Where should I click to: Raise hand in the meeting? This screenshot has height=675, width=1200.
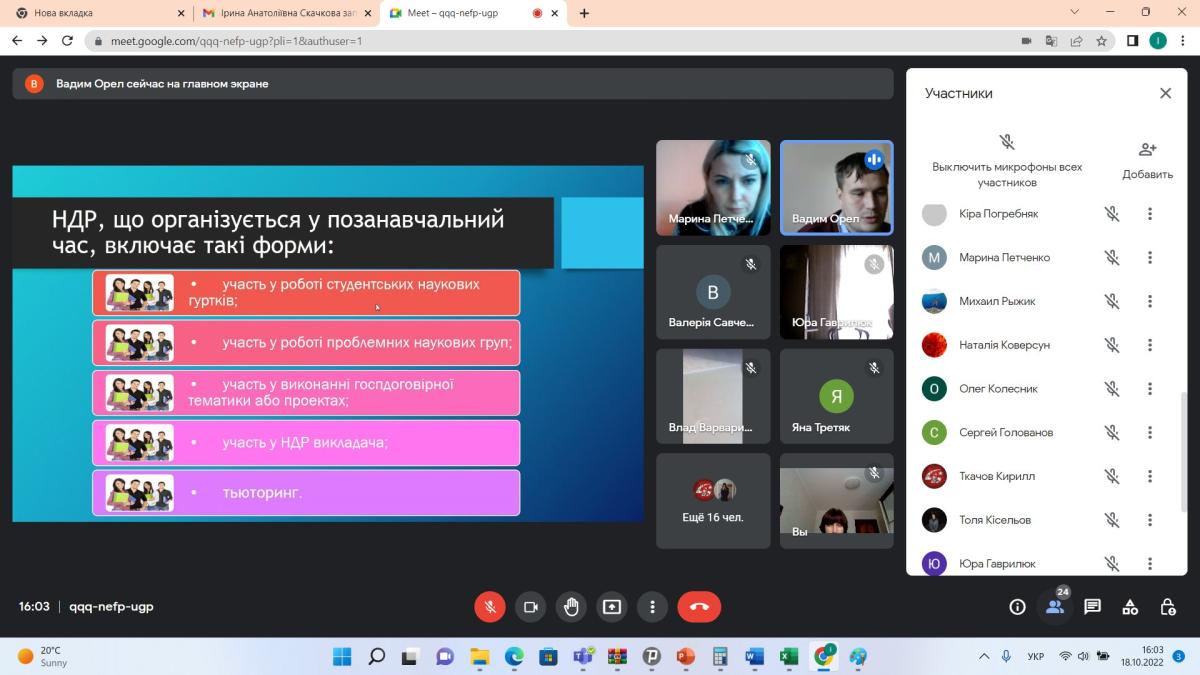(x=571, y=607)
